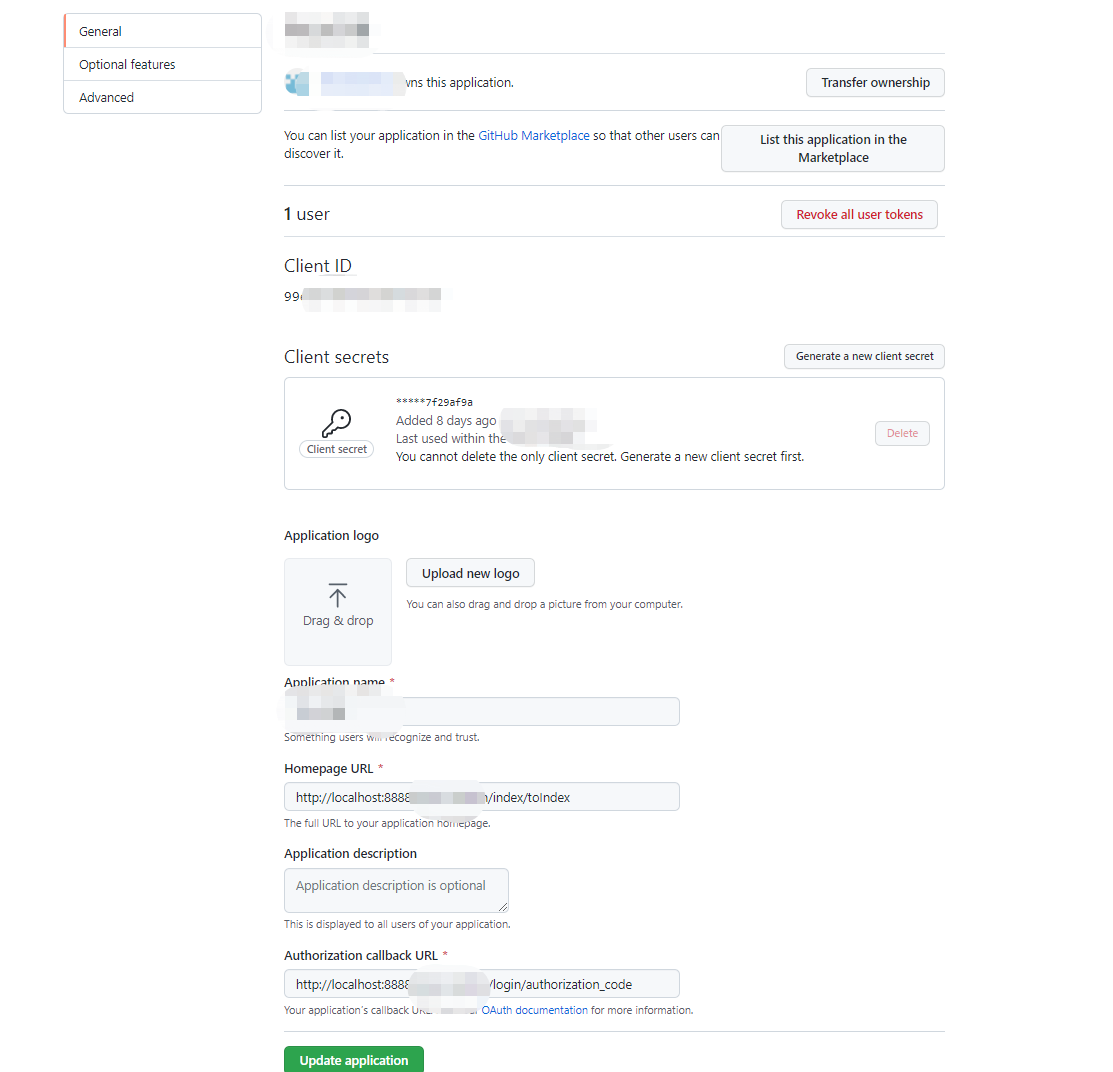Click the Application name input field
The image size is (1113, 1072).
pyautogui.click(x=481, y=711)
